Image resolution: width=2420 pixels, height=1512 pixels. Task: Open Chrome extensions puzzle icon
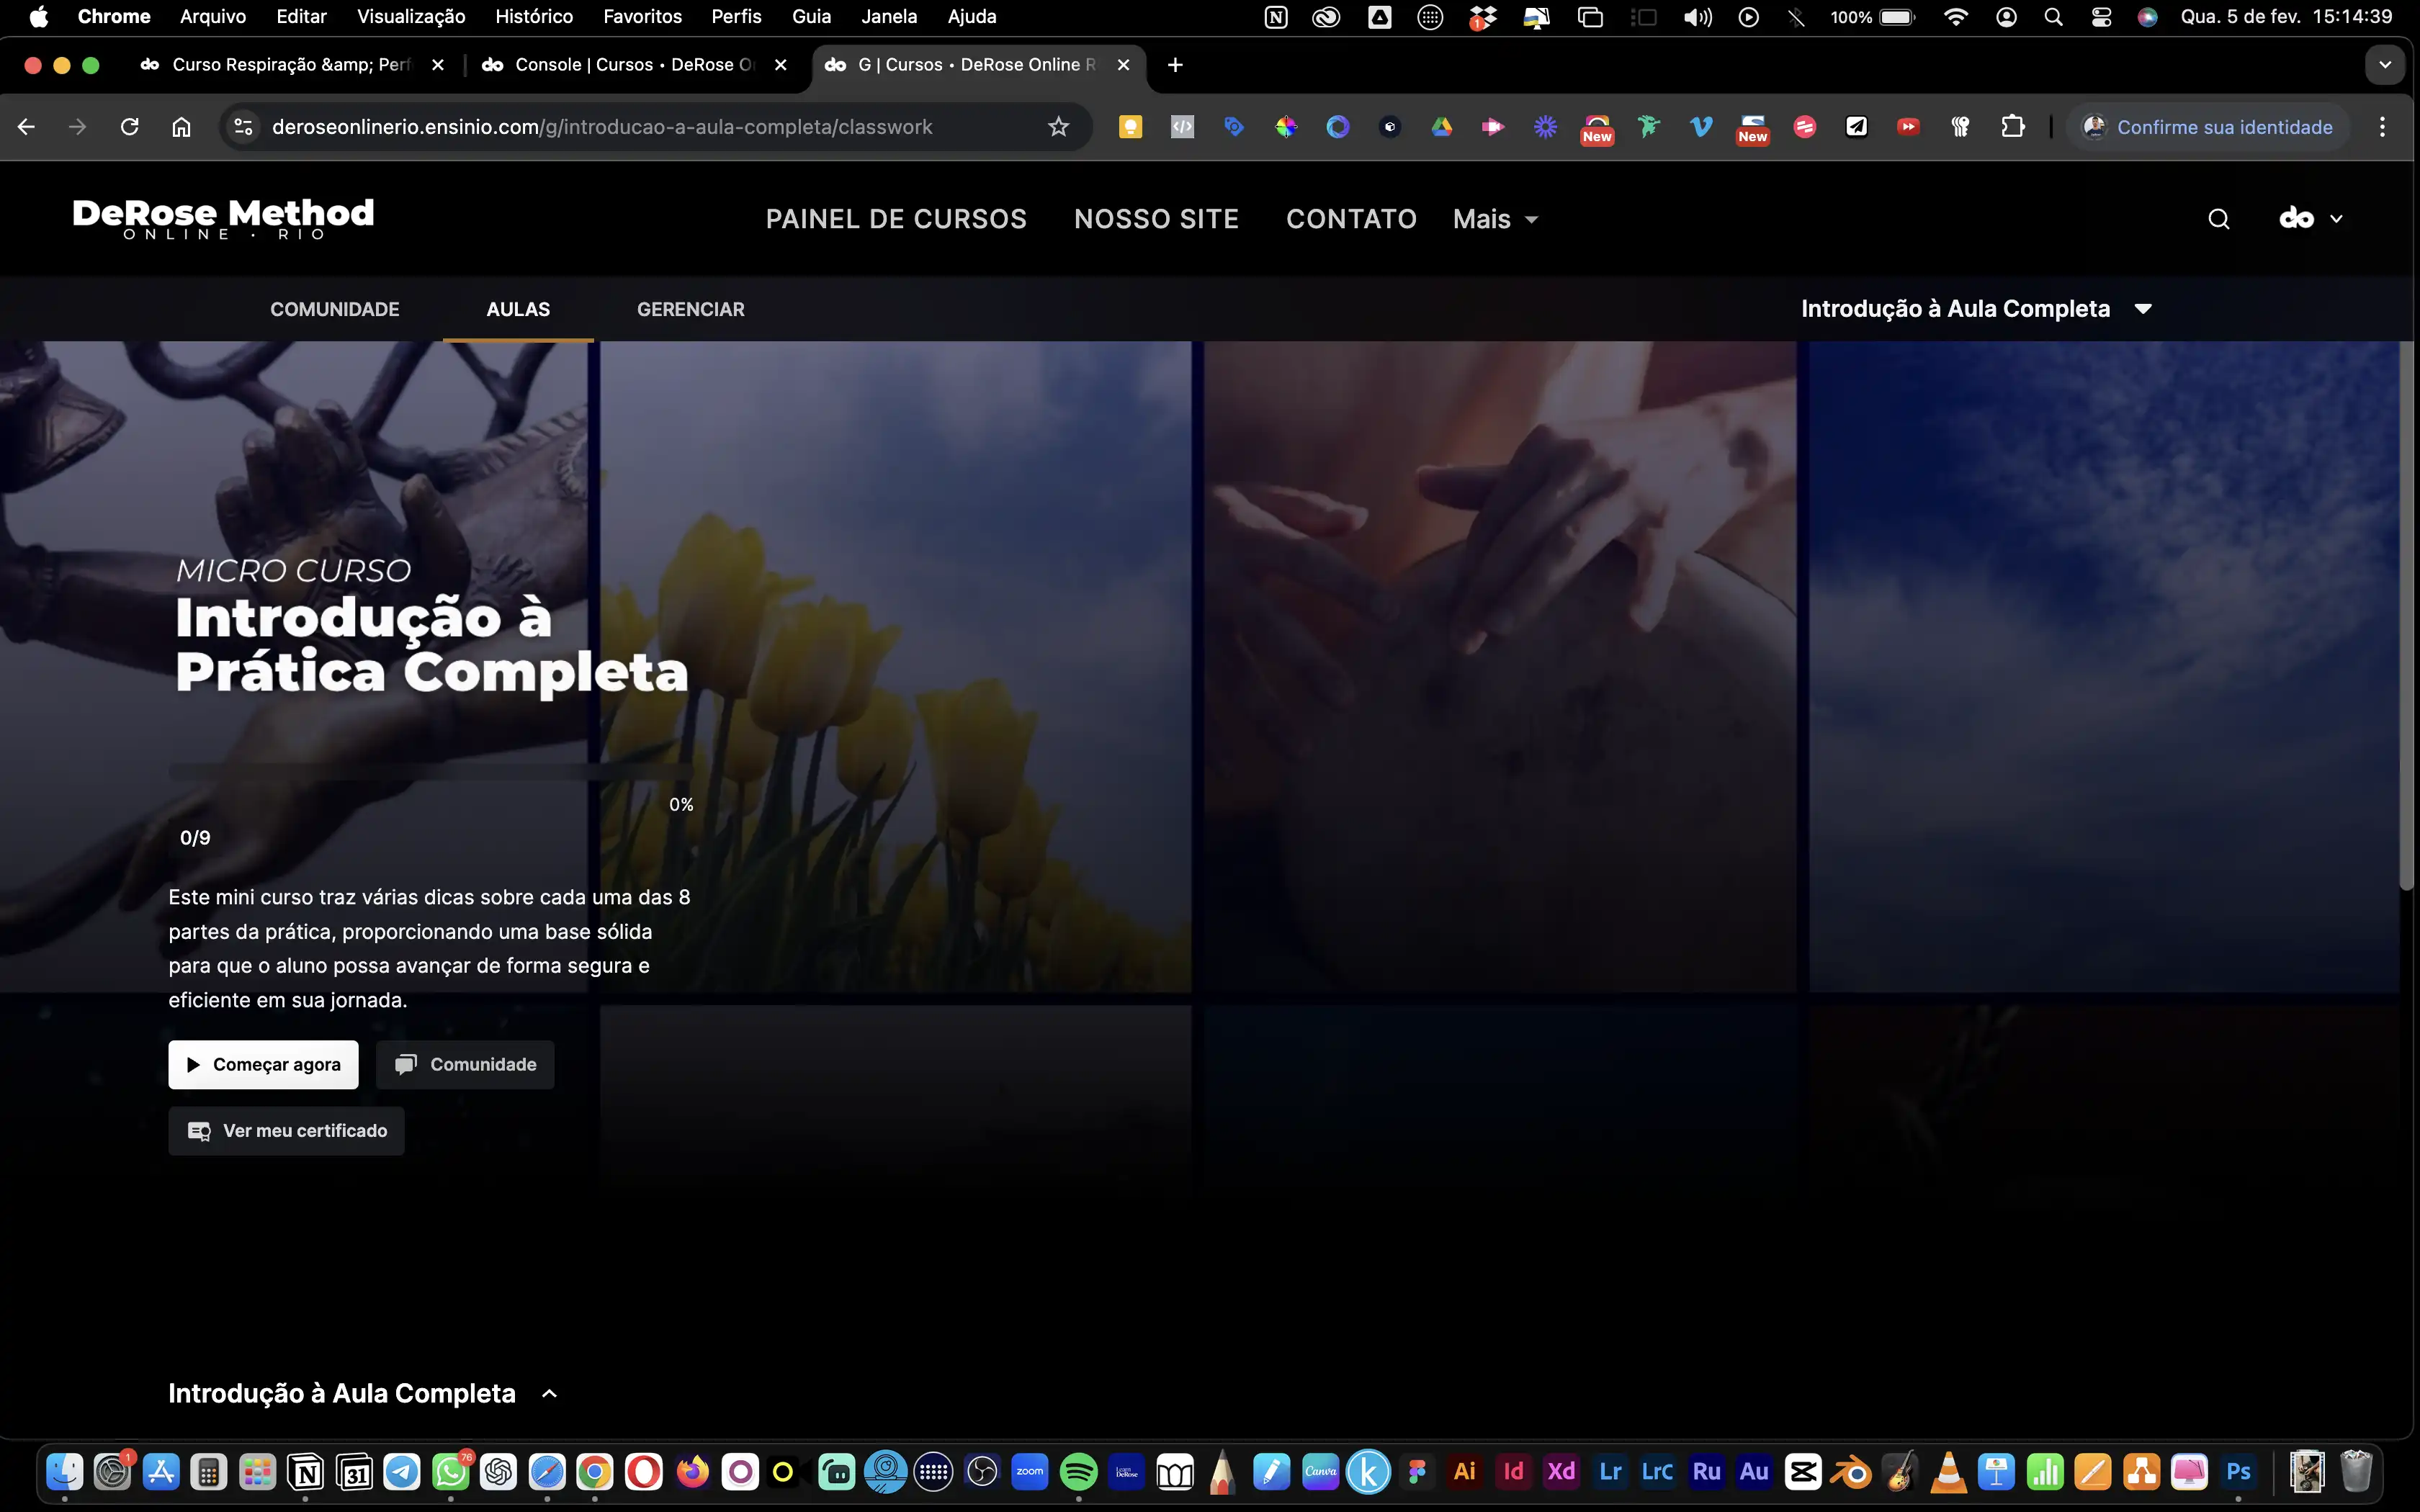[x=2012, y=127]
